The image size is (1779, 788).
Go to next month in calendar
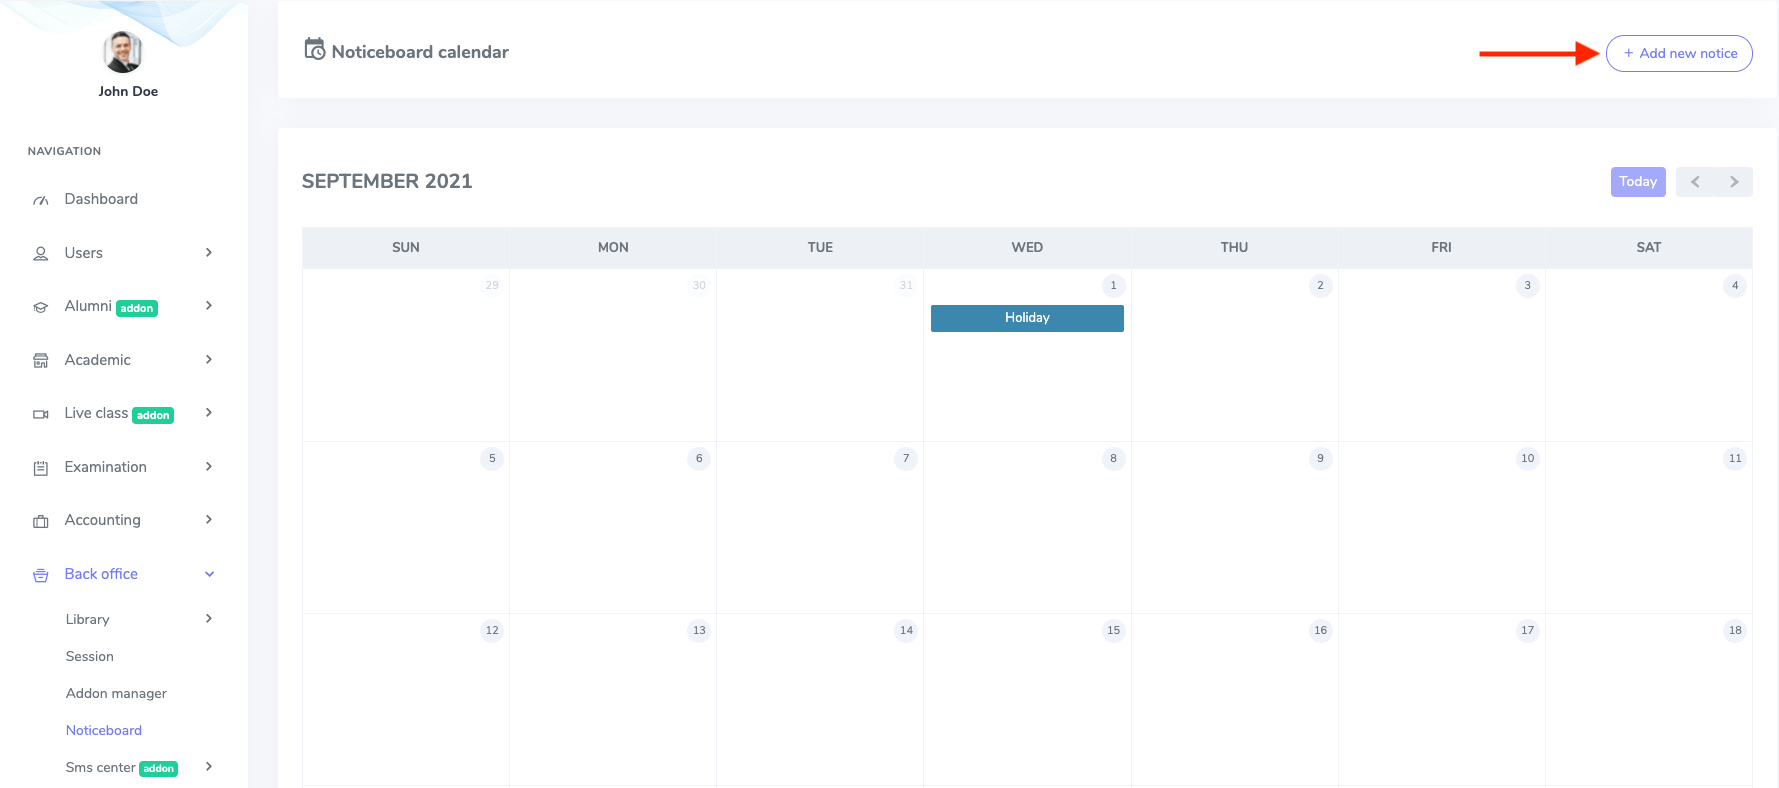(x=1734, y=182)
